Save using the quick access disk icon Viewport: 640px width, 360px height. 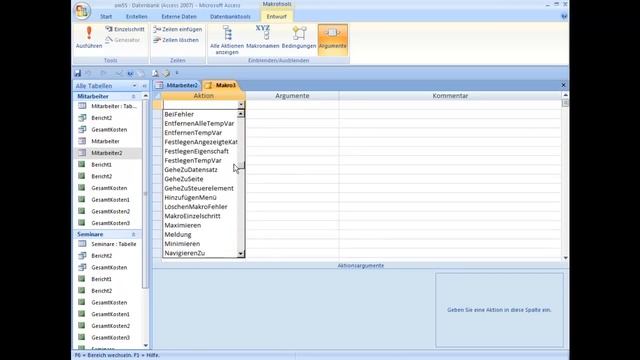click(78, 73)
